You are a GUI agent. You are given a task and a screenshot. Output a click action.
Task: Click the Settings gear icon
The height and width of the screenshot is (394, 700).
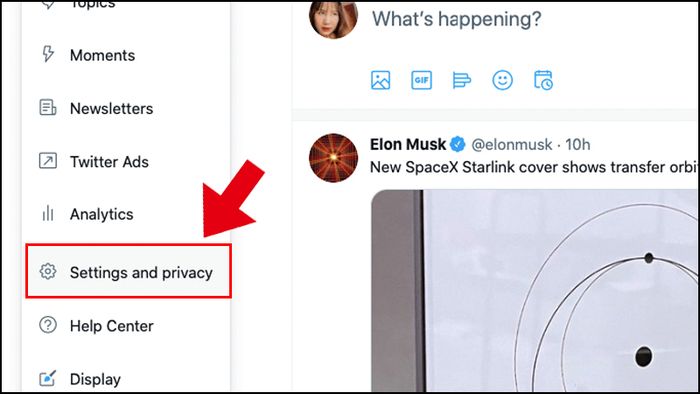[48, 271]
